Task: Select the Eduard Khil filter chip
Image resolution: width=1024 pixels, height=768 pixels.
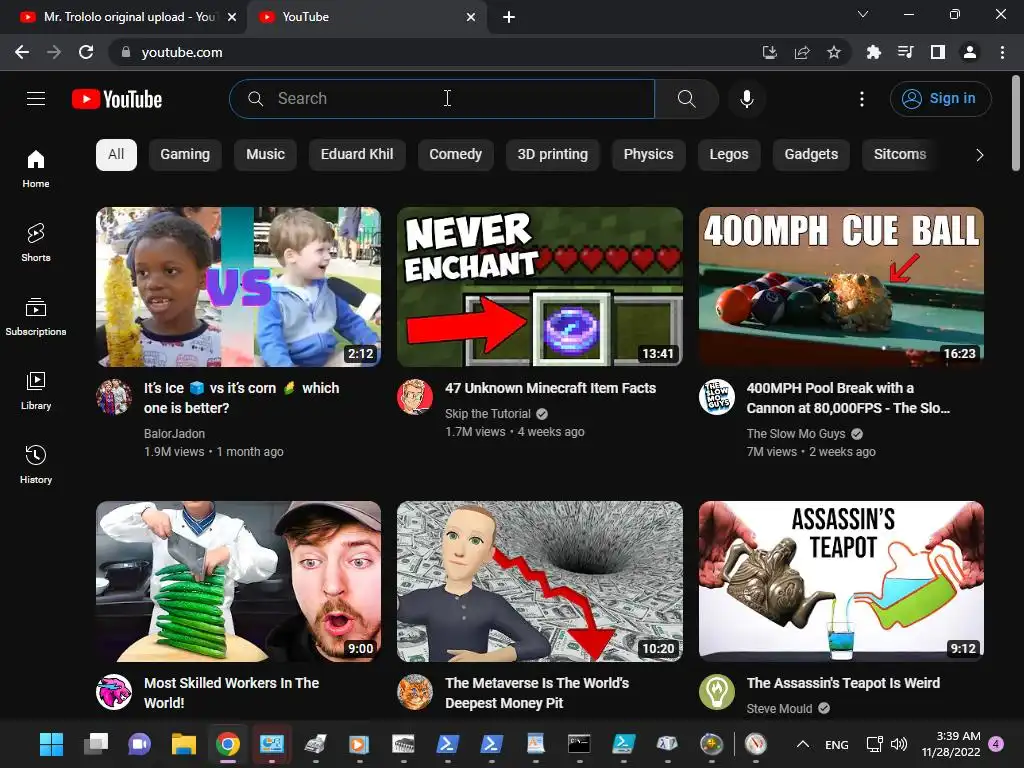Action: click(357, 155)
